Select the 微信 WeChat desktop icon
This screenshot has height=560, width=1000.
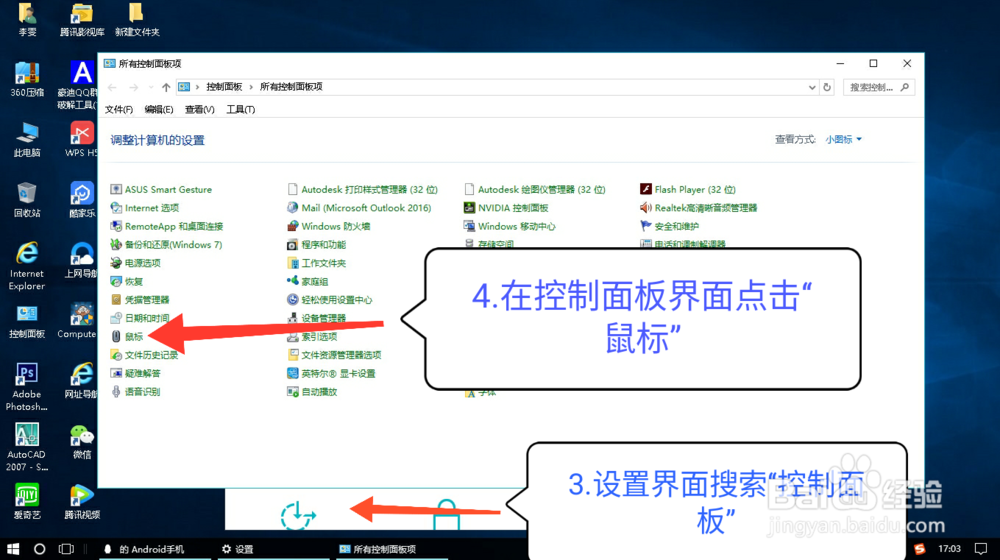point(82,441)
